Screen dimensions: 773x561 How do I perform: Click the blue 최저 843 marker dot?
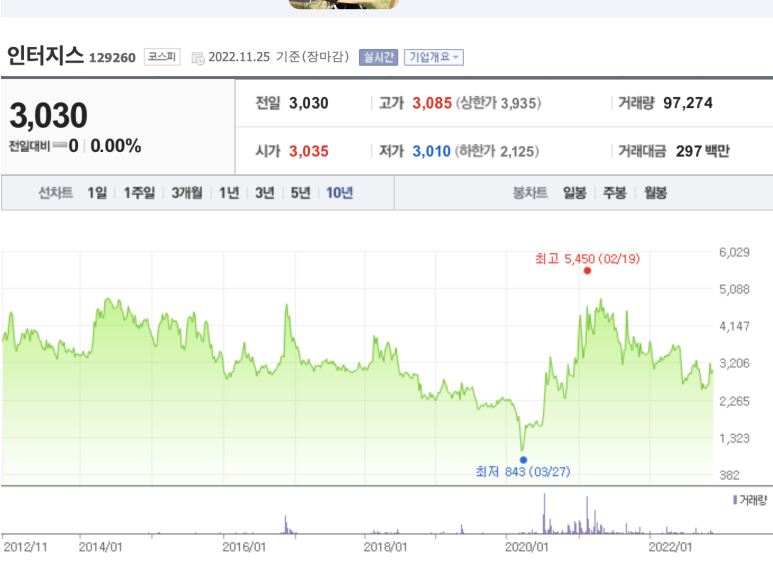[x=524, y=460]
